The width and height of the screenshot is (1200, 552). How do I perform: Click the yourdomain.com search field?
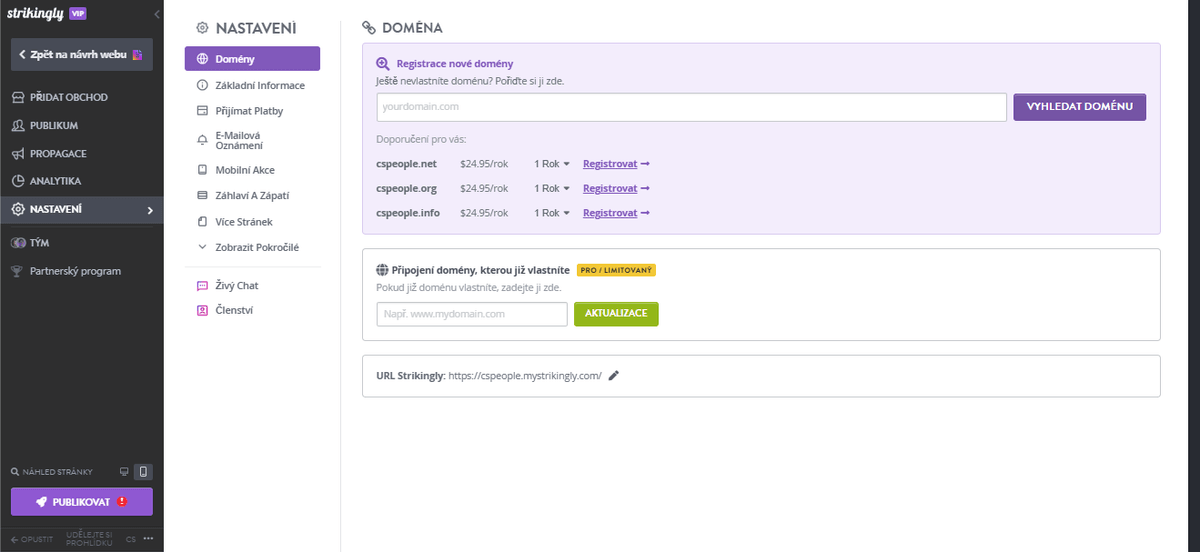coord(691,107)
